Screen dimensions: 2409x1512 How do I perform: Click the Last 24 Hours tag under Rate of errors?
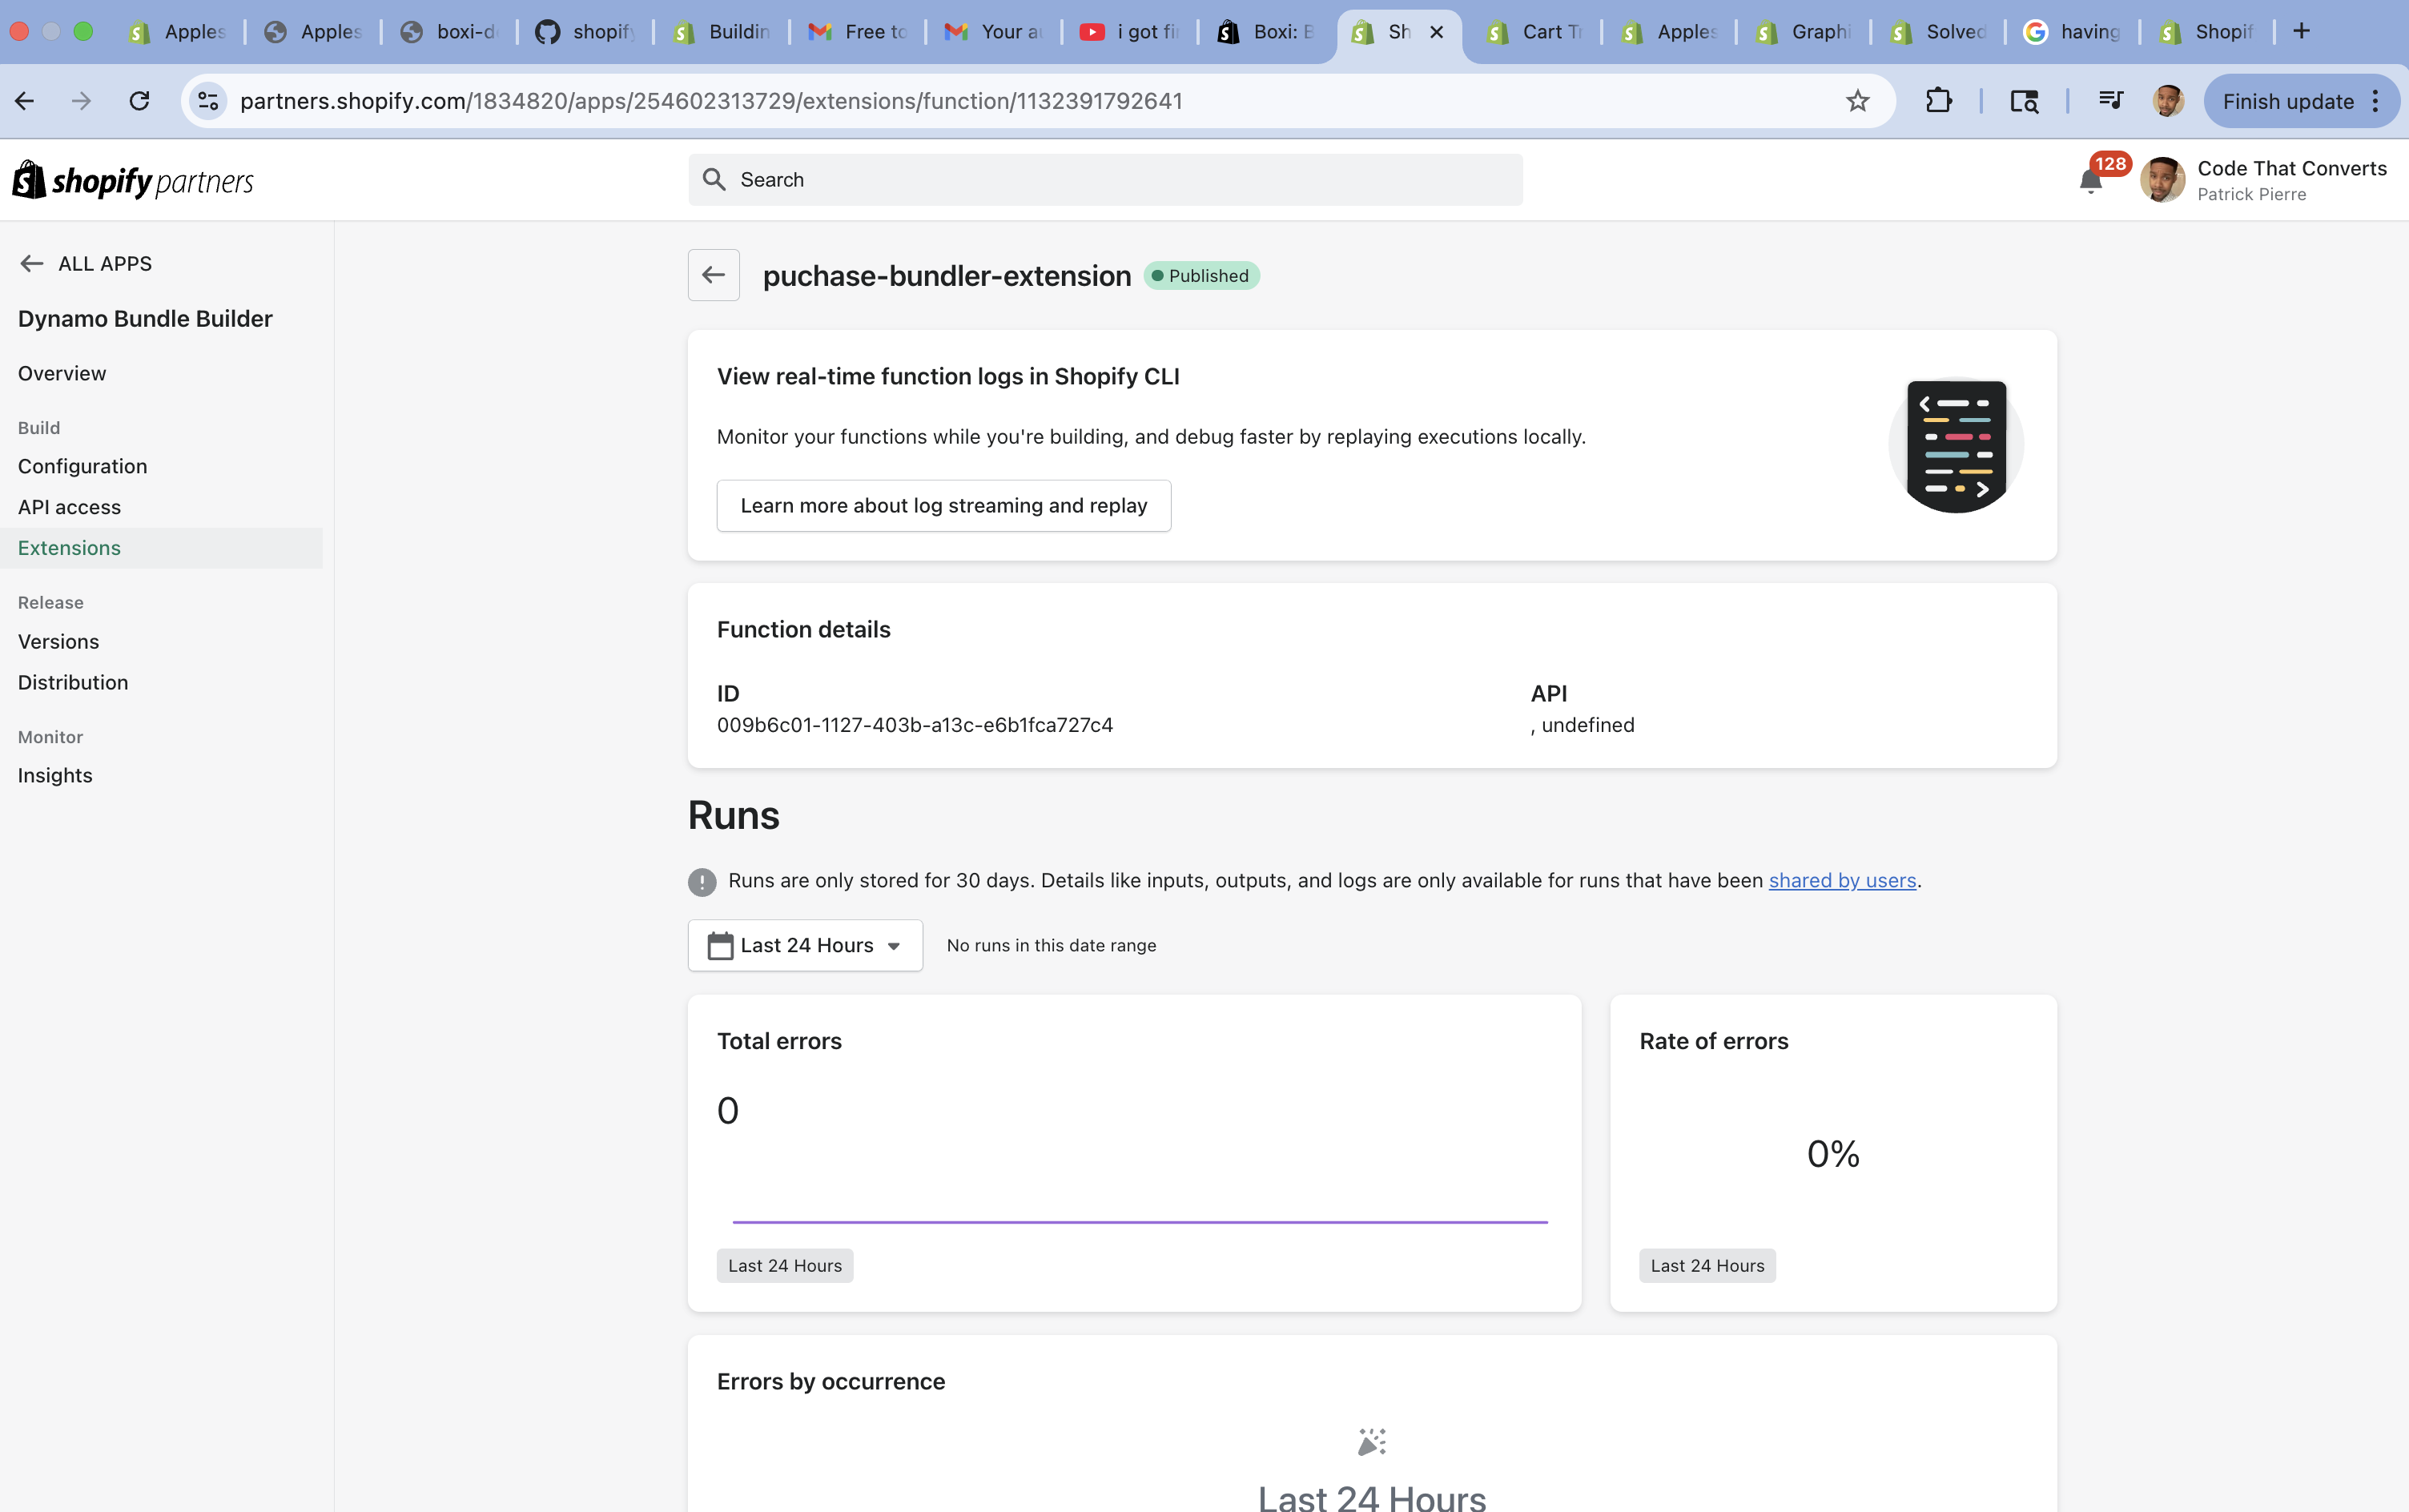(x=1707, y=1266)
